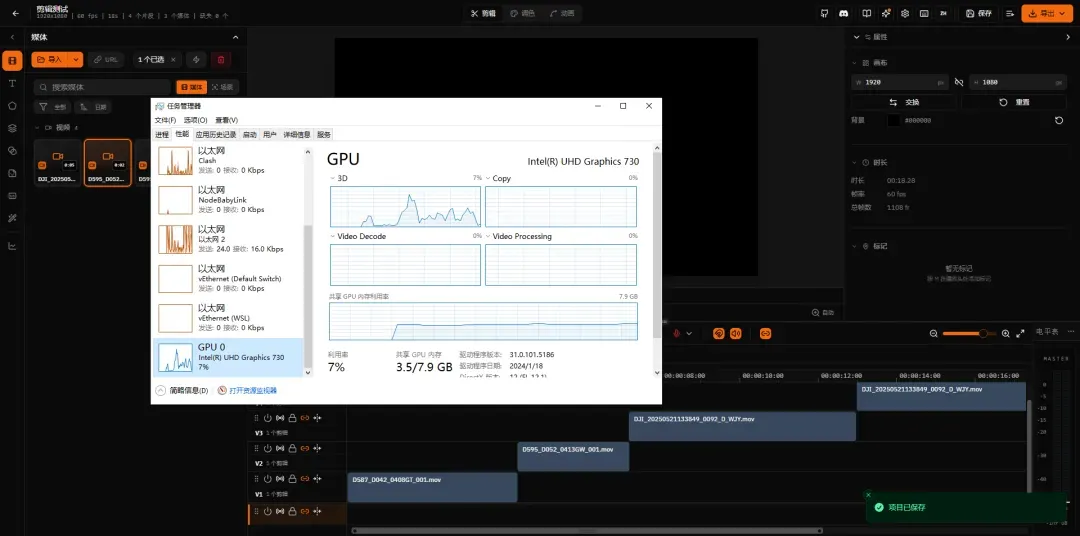Toggle the lock icon on track V2
Screen dimensions: 1080x536
click(x=292, y=448)
